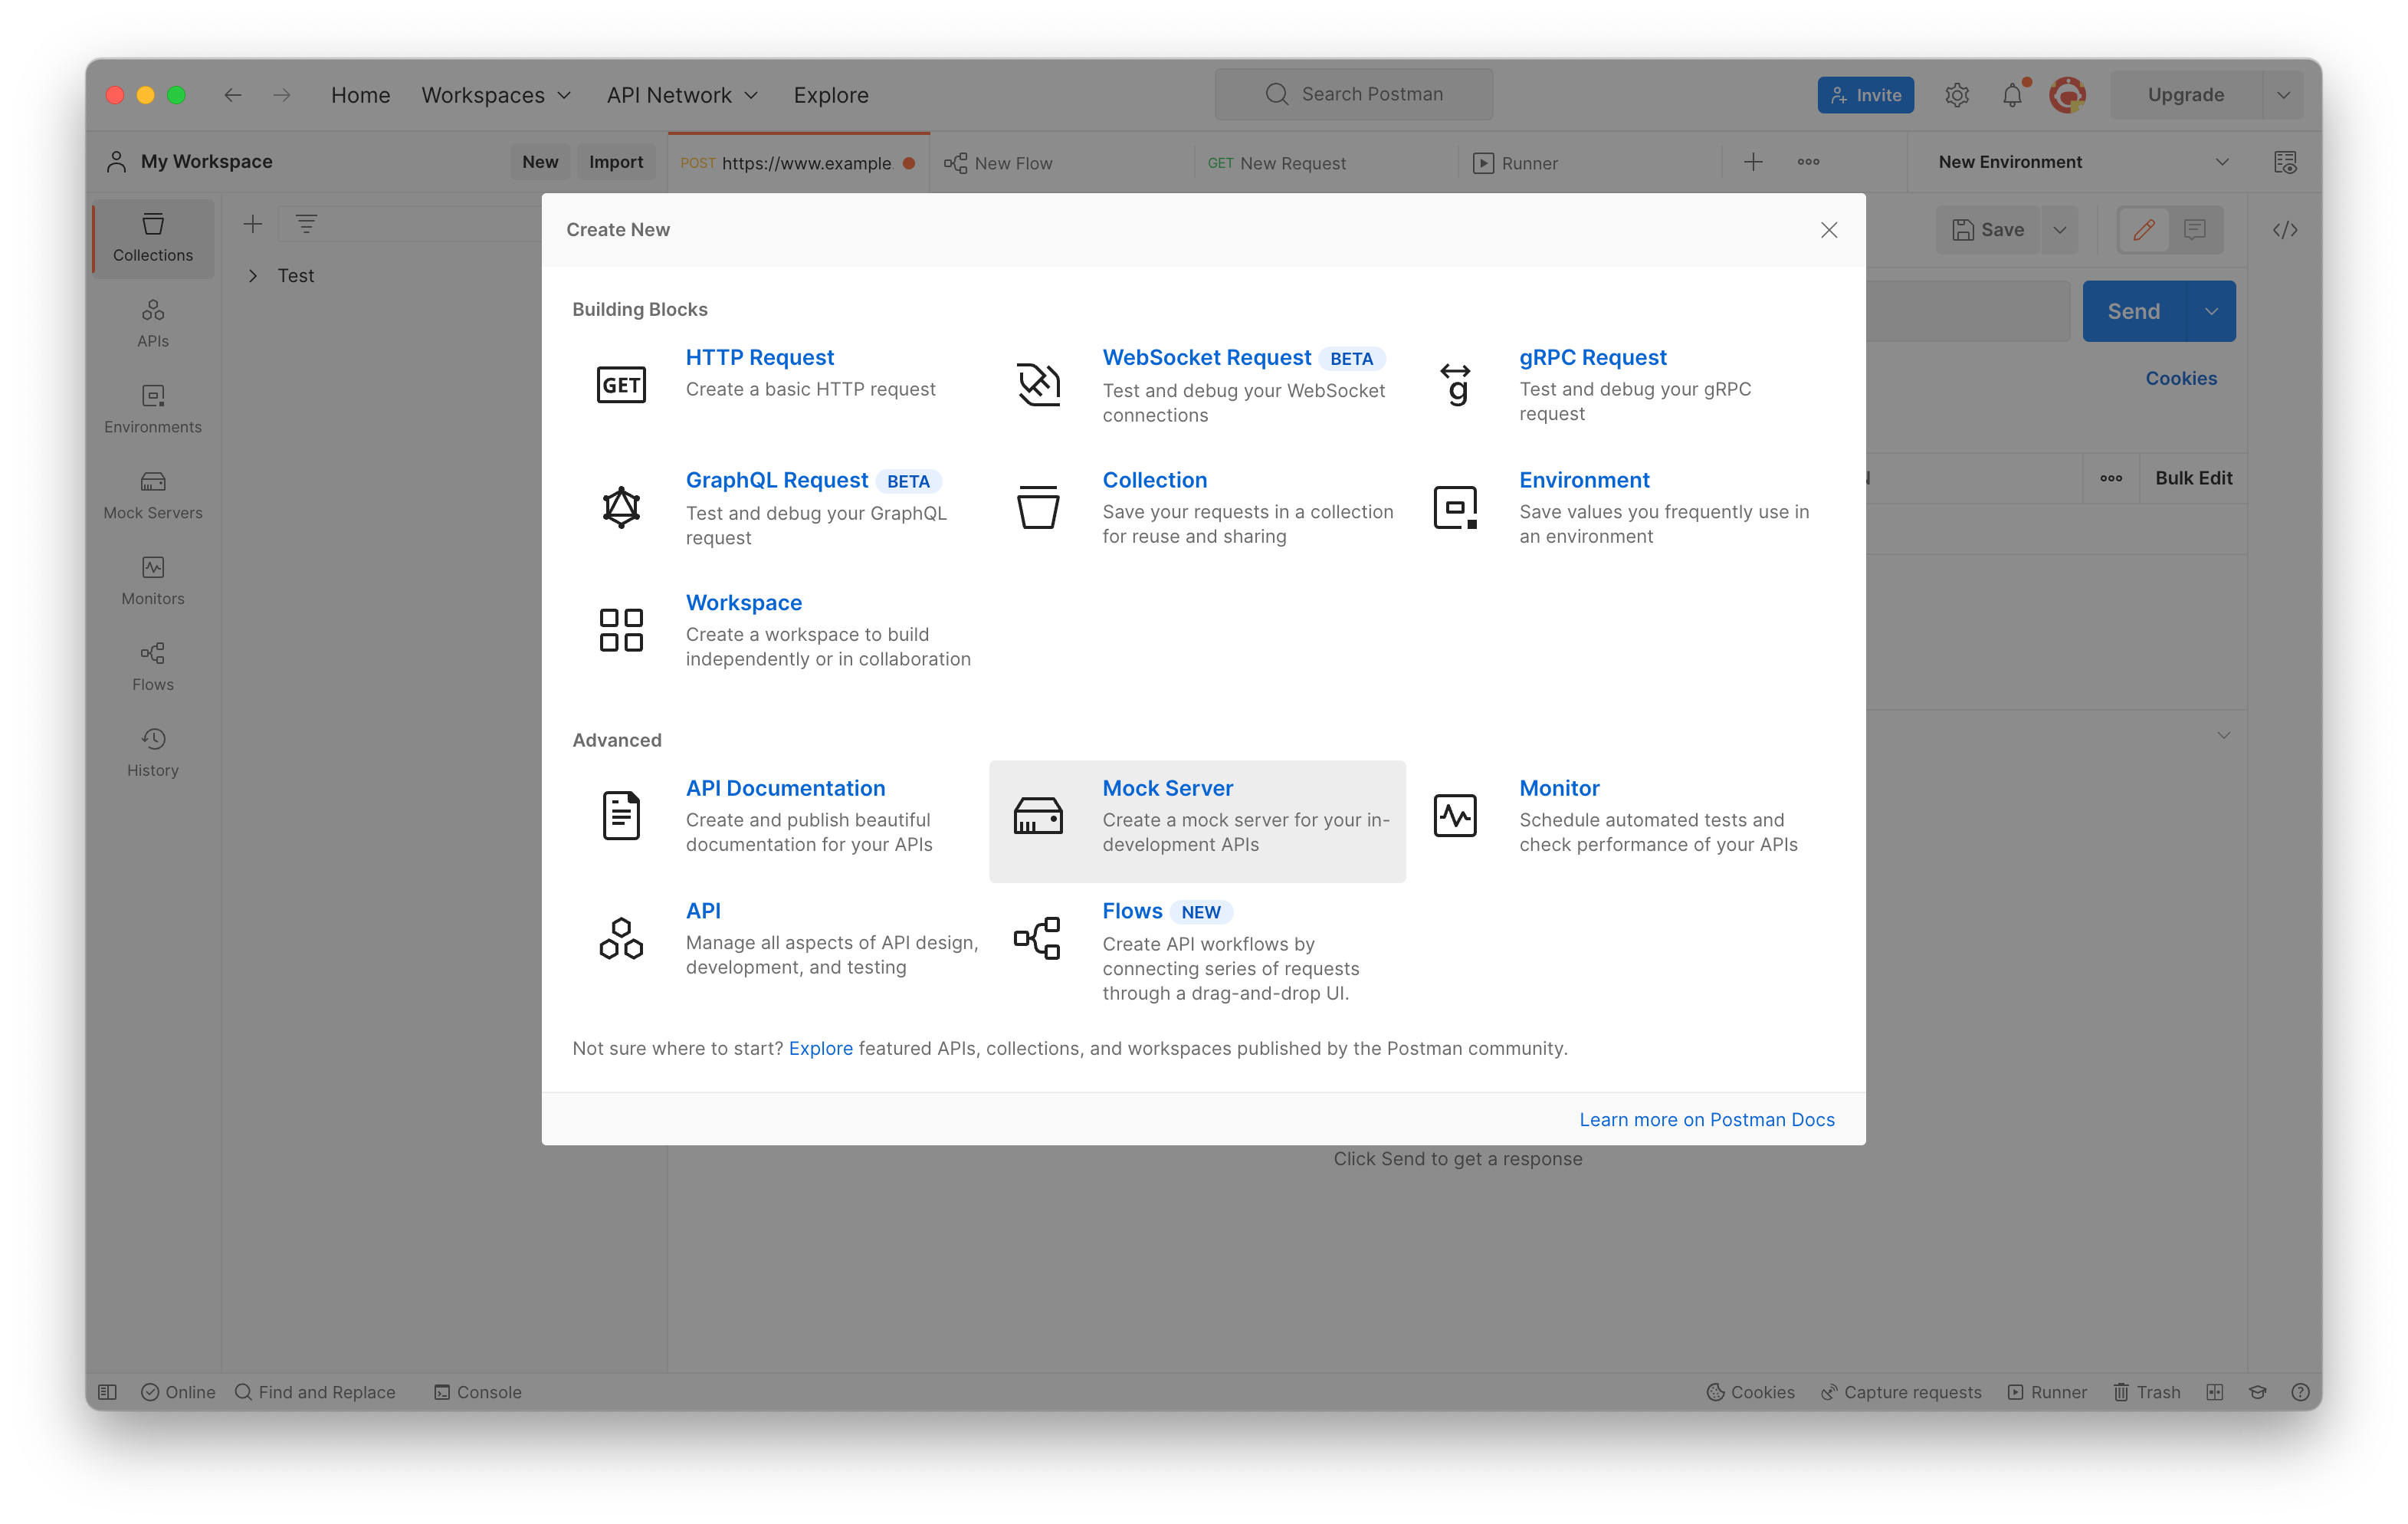
Task: Click the HTTP Request link
Action: 759,357
